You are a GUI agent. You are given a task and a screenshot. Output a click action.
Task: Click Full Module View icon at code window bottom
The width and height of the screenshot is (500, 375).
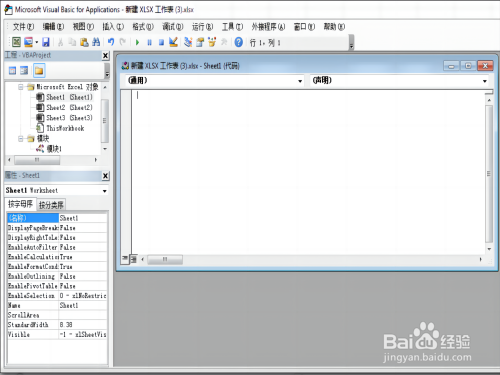pos(133,259)
